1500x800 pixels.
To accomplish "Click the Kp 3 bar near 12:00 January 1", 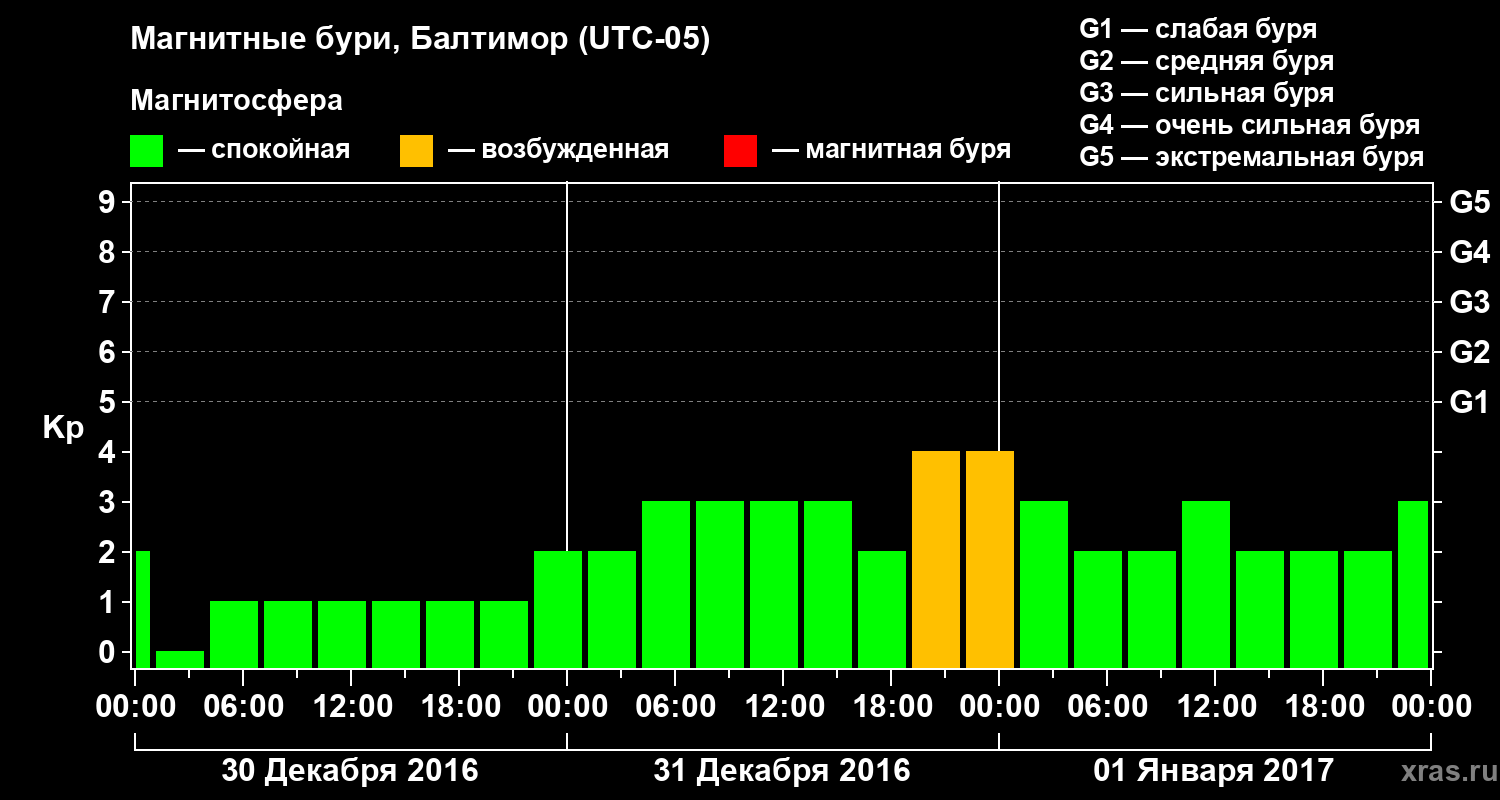I will click(1206, 585).
